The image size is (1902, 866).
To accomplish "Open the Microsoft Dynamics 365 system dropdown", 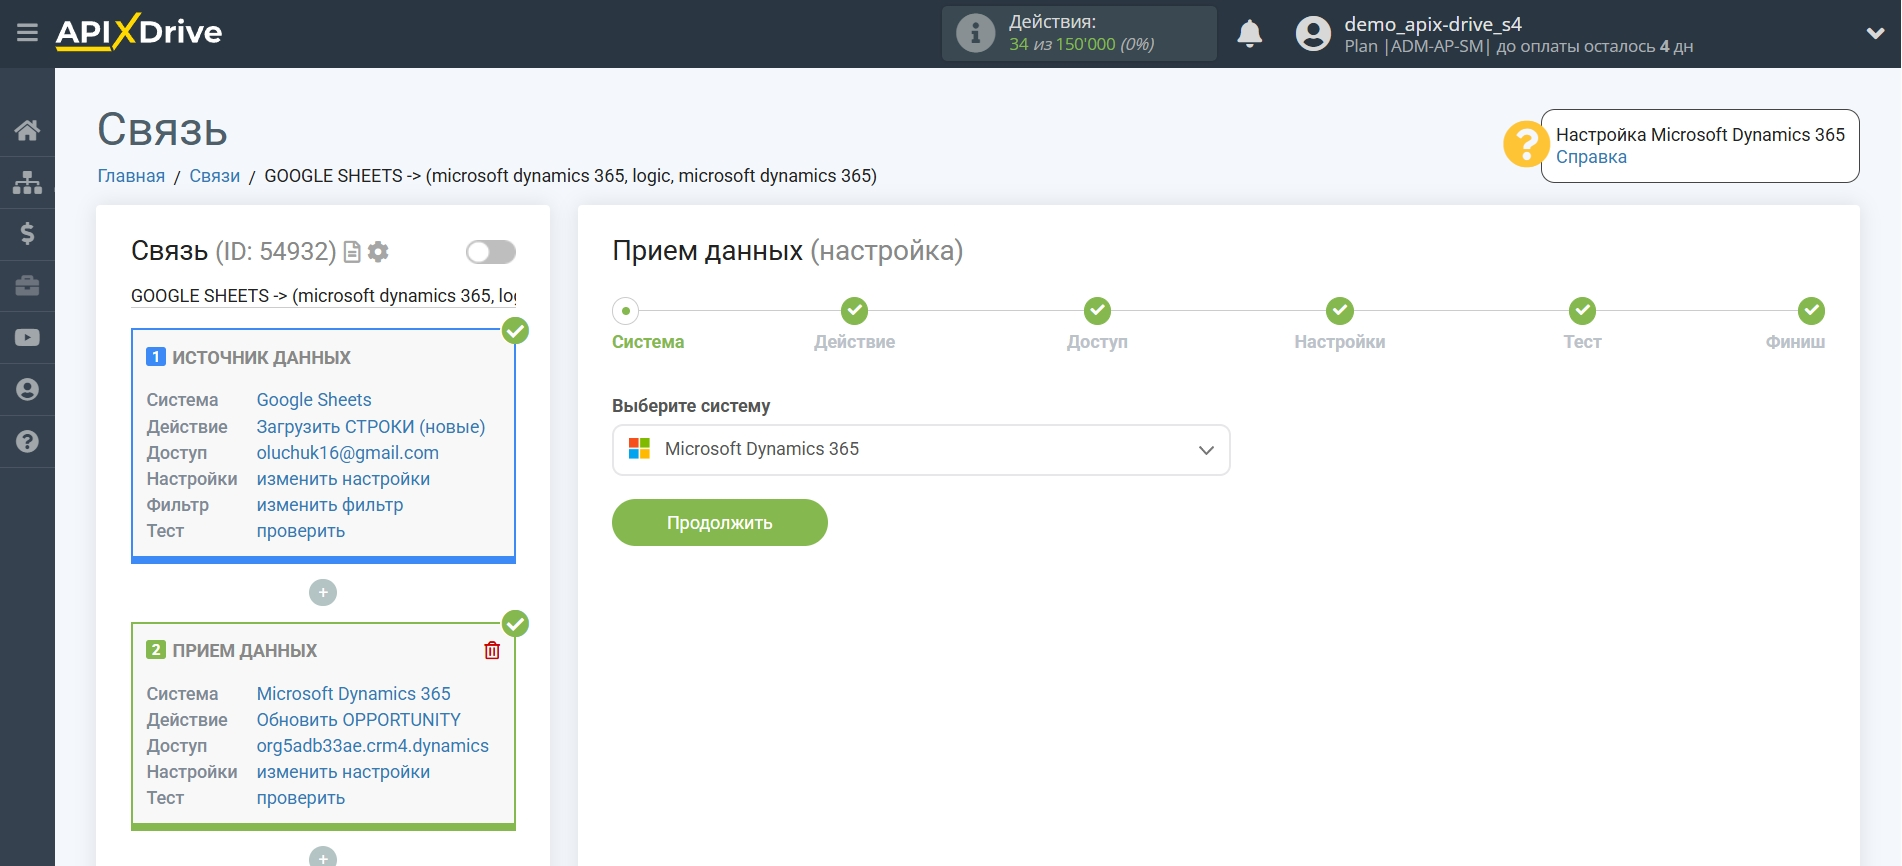I will [x=921, y=450].
